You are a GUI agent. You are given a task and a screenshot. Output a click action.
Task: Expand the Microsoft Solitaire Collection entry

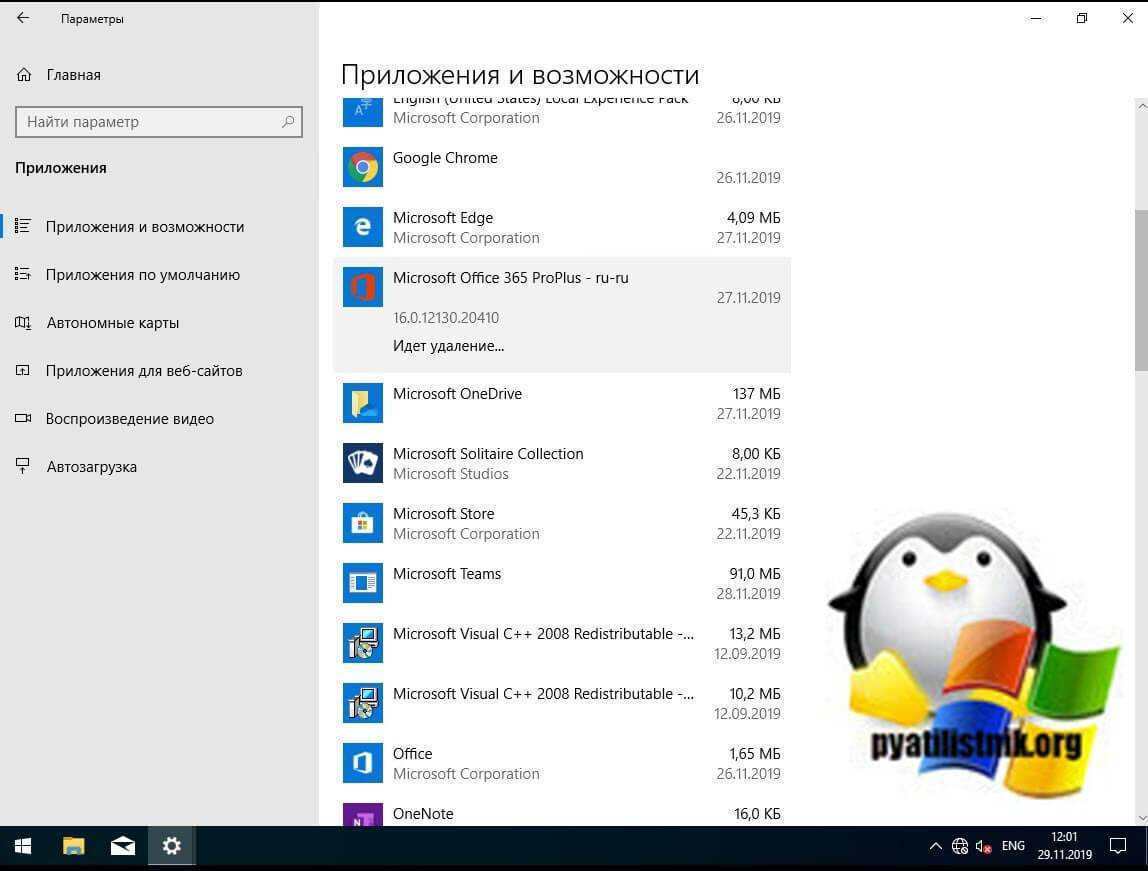tap(560, 463)
